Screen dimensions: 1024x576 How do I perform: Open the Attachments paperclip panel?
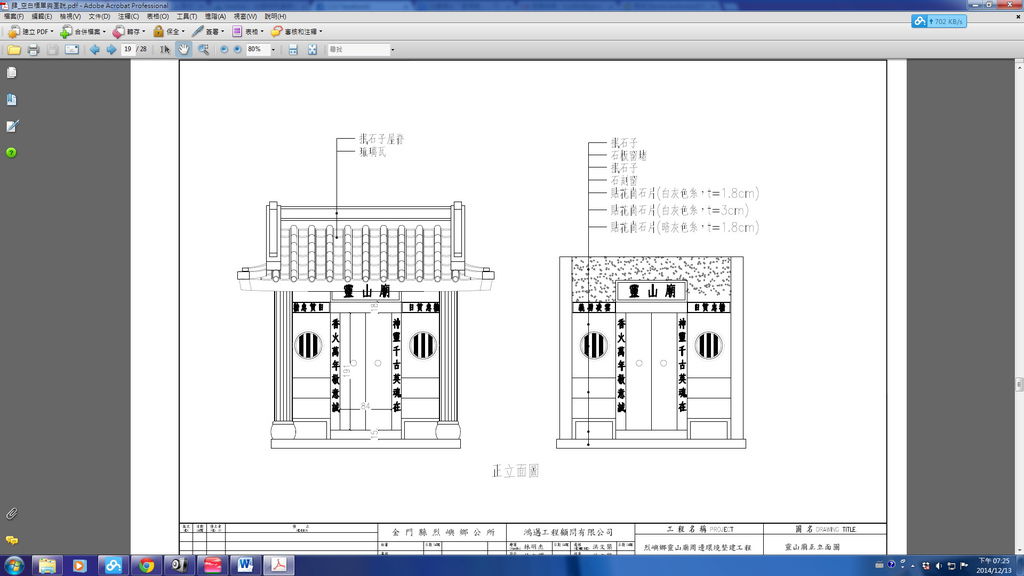(x=11, y=513)
